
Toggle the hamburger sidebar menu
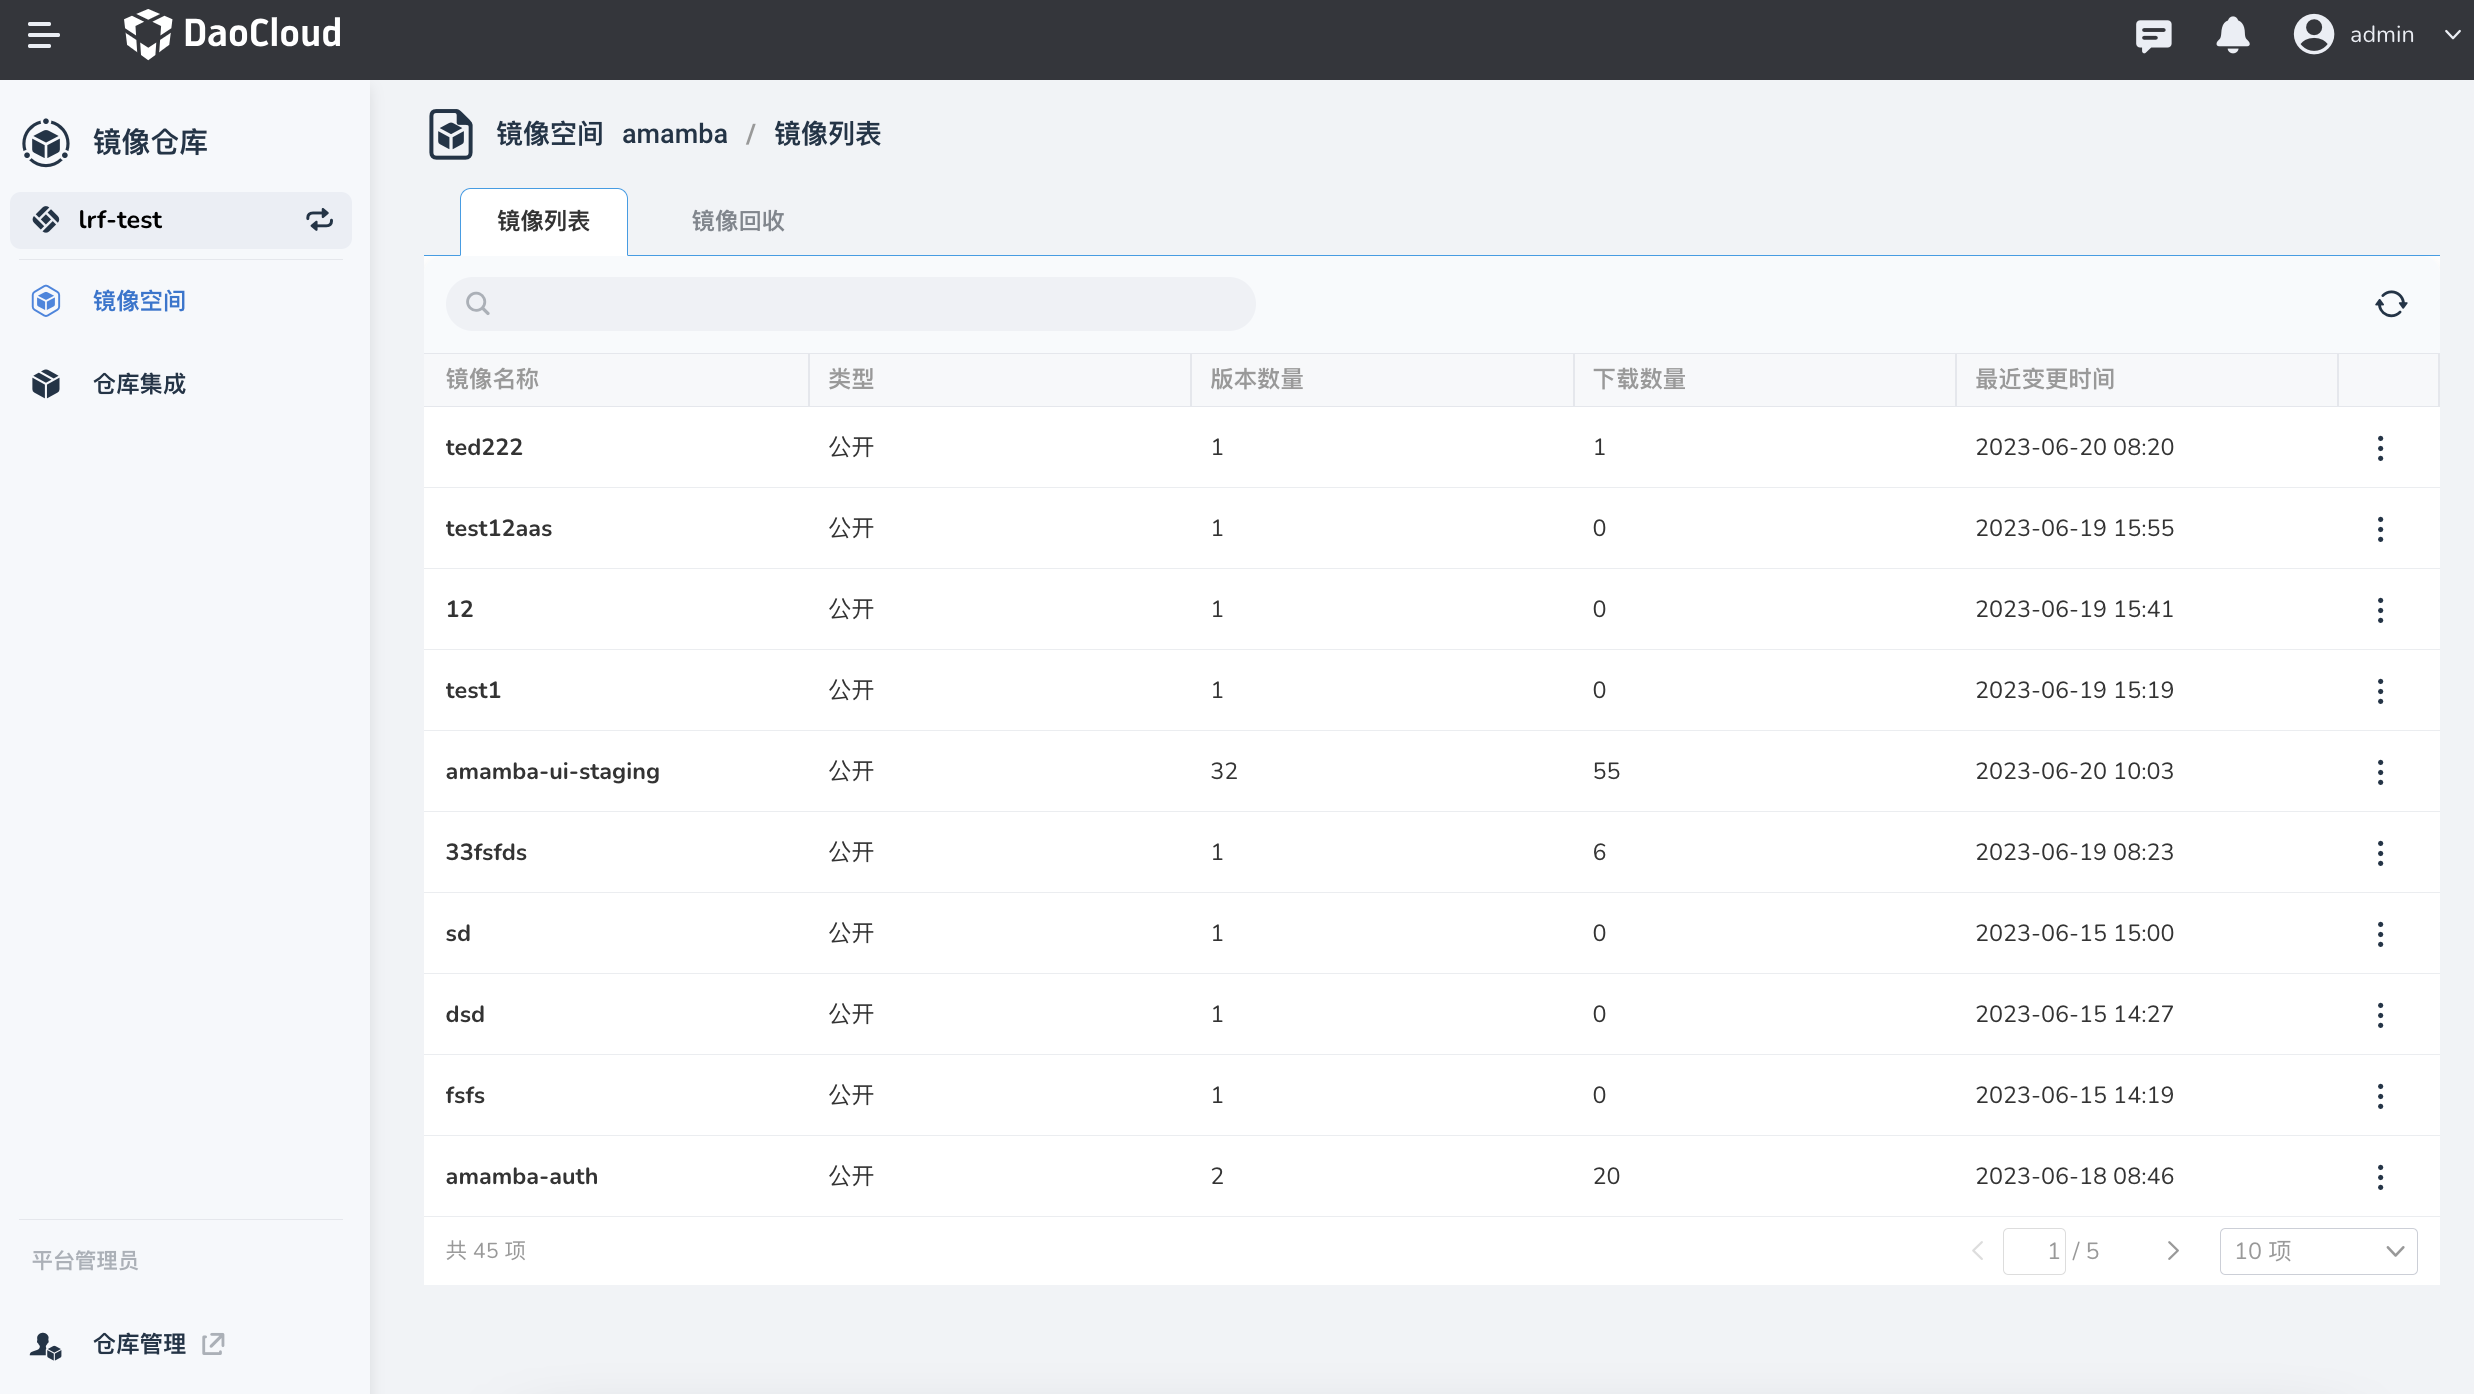tap(43, 35)
